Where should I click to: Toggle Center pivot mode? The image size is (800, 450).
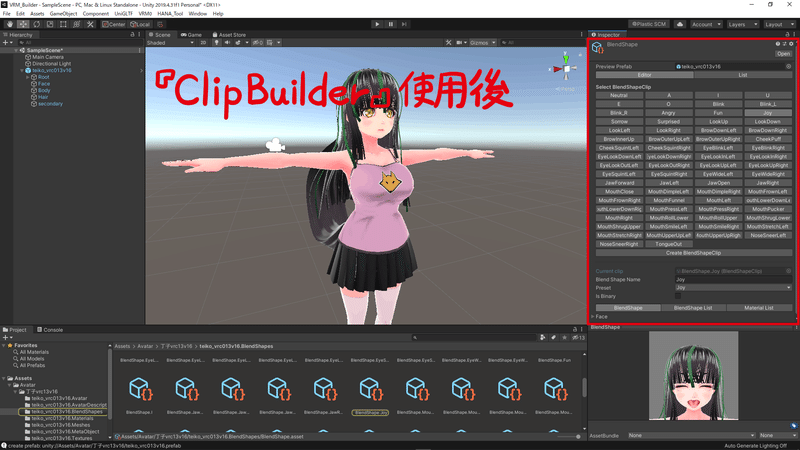113,24
